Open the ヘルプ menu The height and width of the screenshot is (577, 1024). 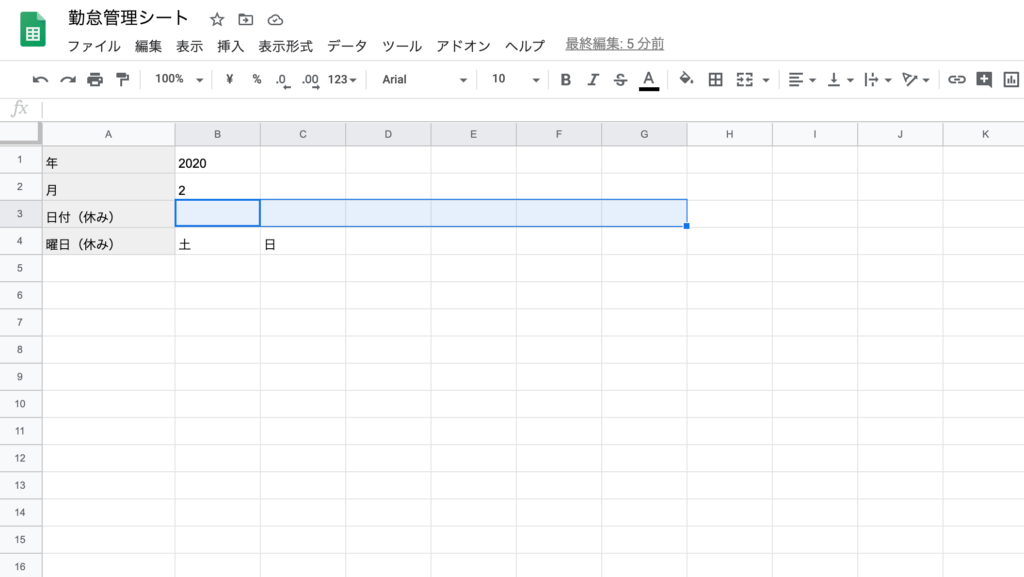(524, 46)
